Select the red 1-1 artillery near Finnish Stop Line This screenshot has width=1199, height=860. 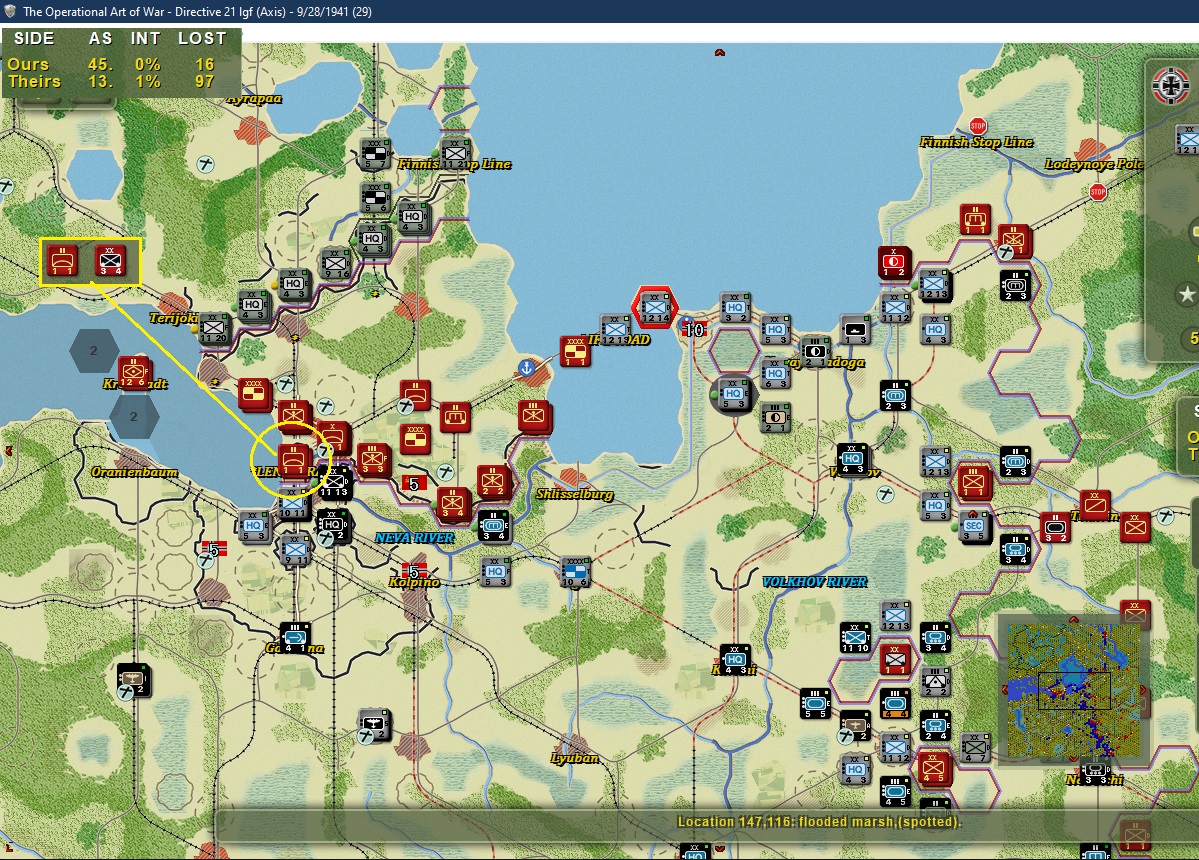[975, 219]
